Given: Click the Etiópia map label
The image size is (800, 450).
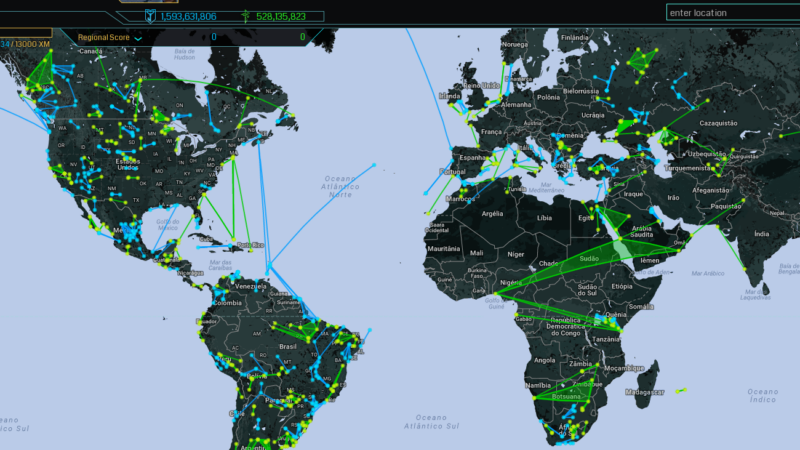Looking at the screenshot, I should 621,286.
